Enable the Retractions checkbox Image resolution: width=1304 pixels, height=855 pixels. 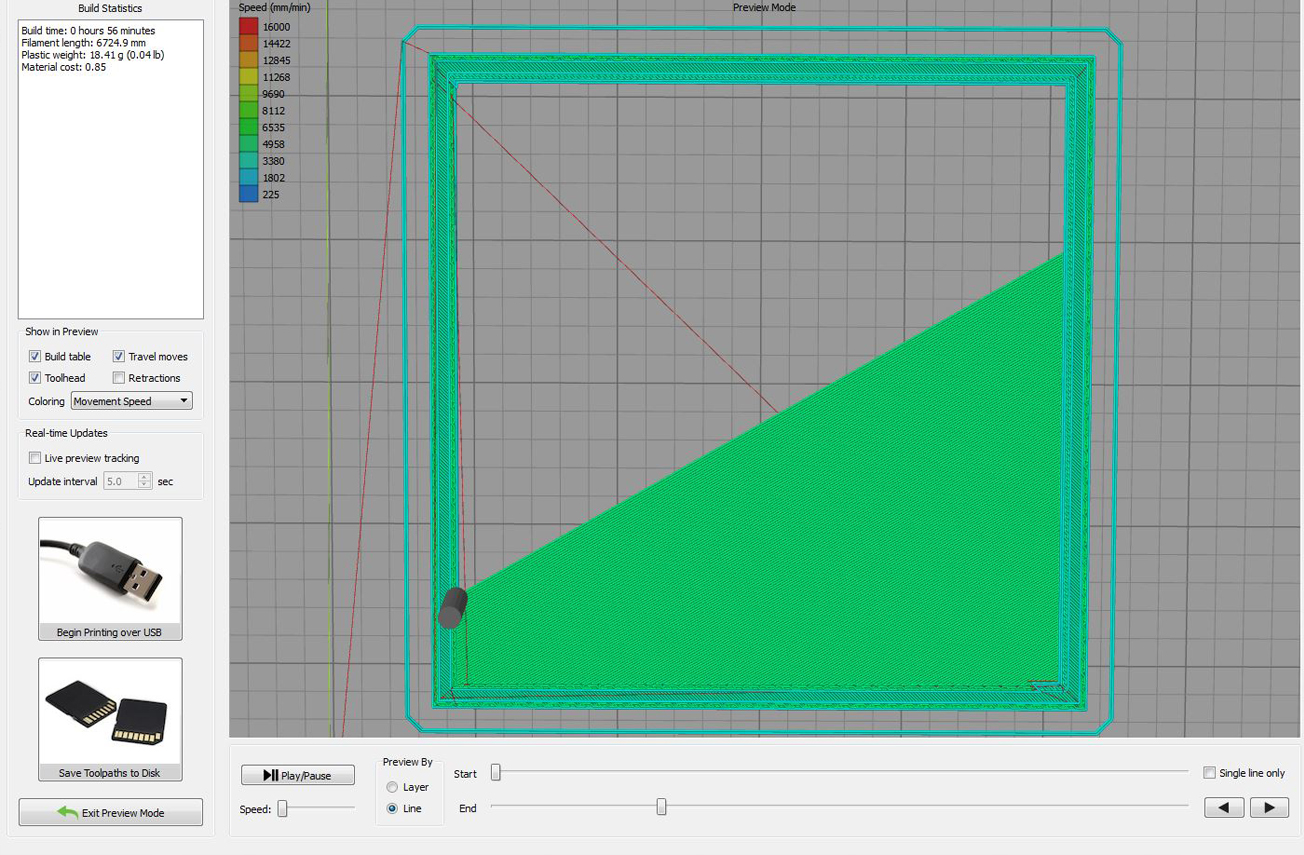119,378
